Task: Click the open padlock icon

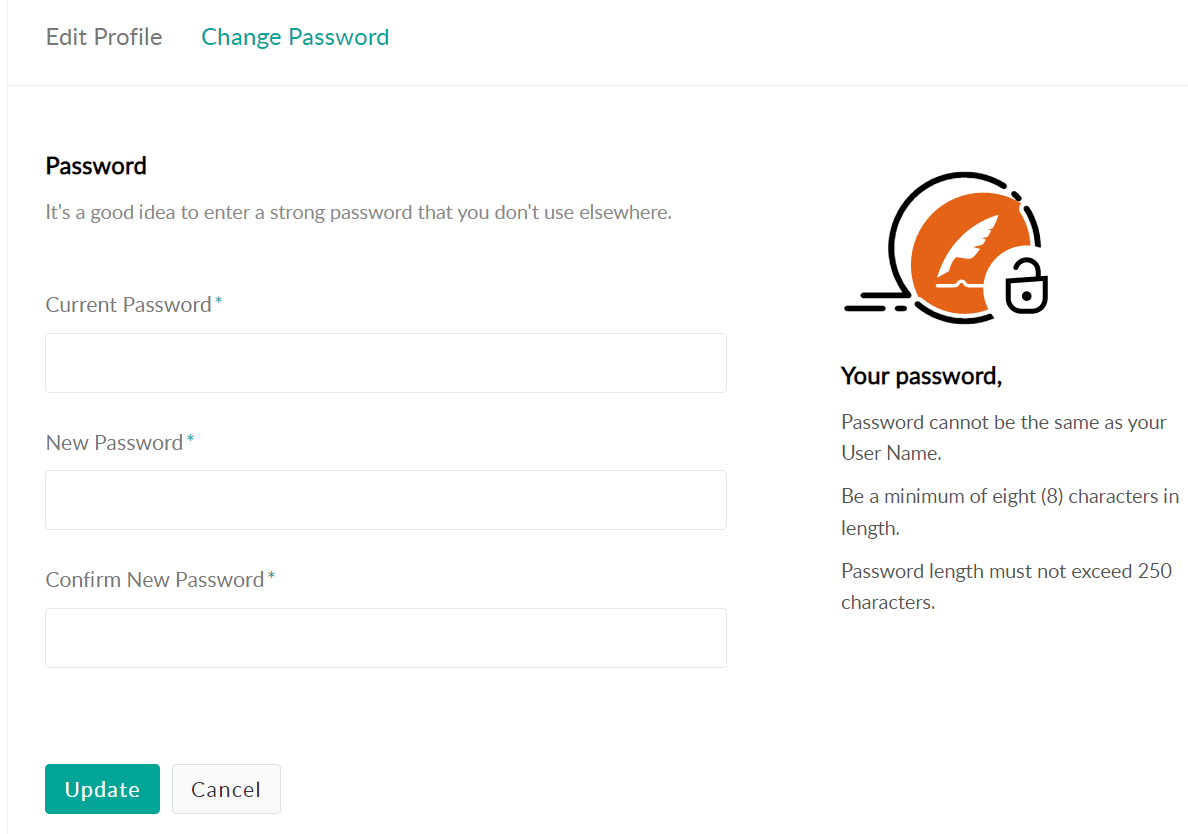Action: 1025,287
